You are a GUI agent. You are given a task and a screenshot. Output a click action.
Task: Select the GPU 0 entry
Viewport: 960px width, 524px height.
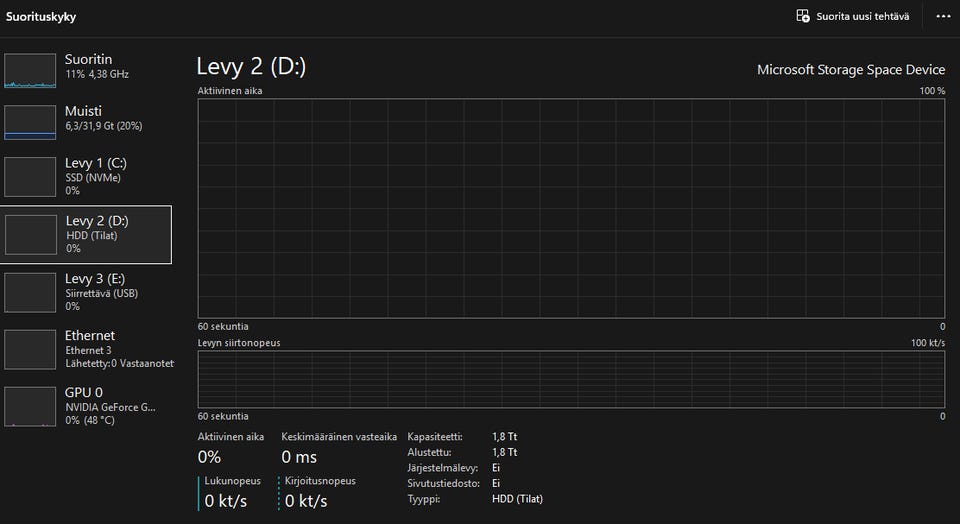pyautogui.click(x=86, y=406)
